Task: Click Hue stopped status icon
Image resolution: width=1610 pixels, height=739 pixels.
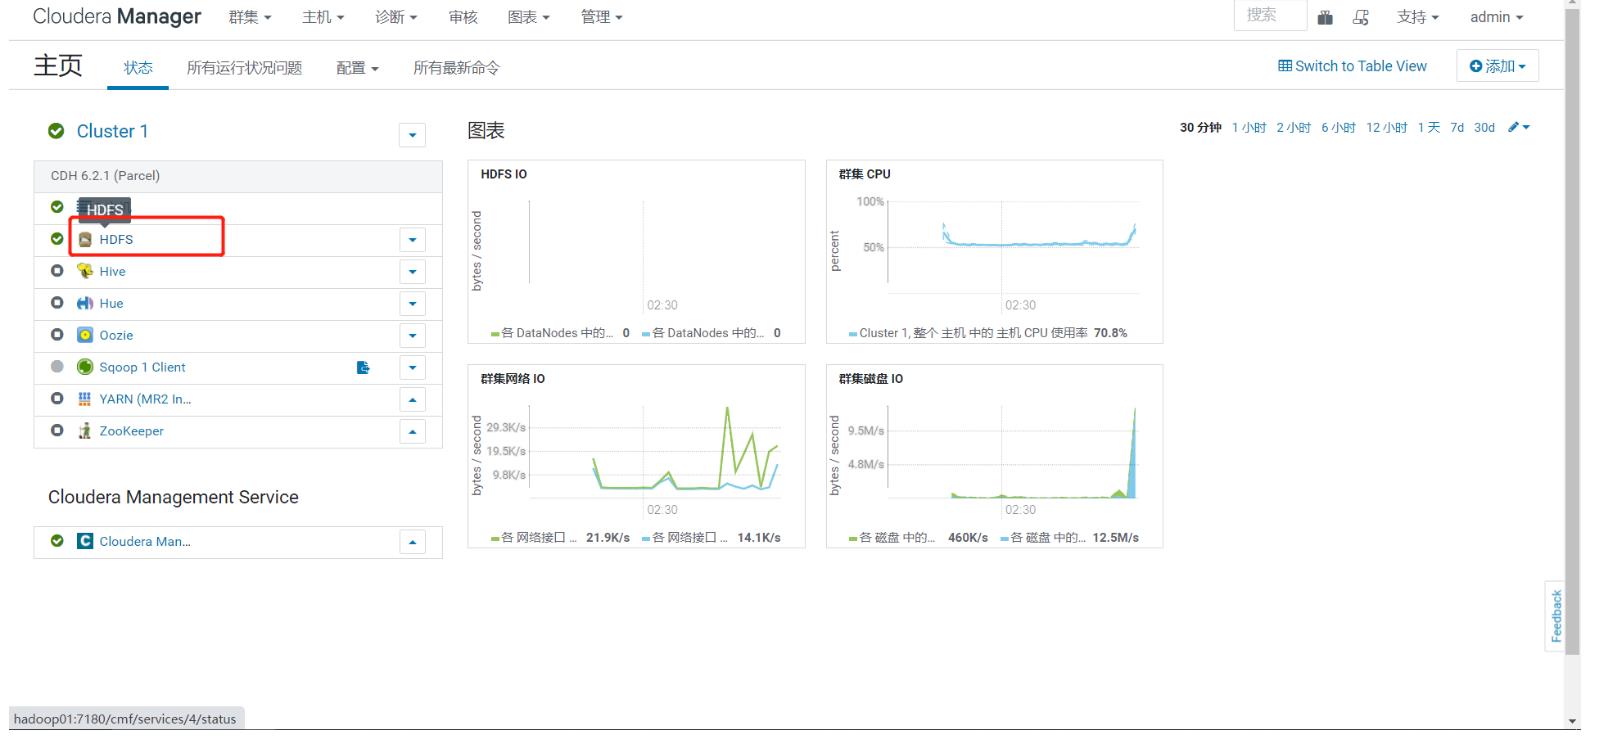Action: tap(57, 303)
